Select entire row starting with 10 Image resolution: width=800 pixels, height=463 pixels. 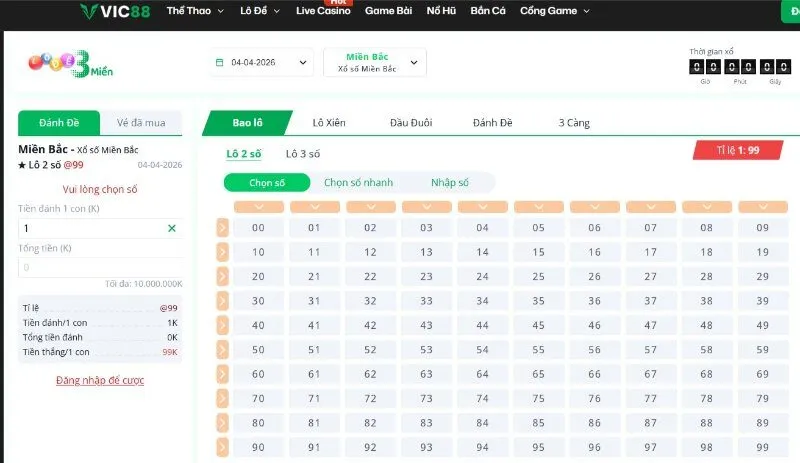pyautogui.click(x=222, y=252)
